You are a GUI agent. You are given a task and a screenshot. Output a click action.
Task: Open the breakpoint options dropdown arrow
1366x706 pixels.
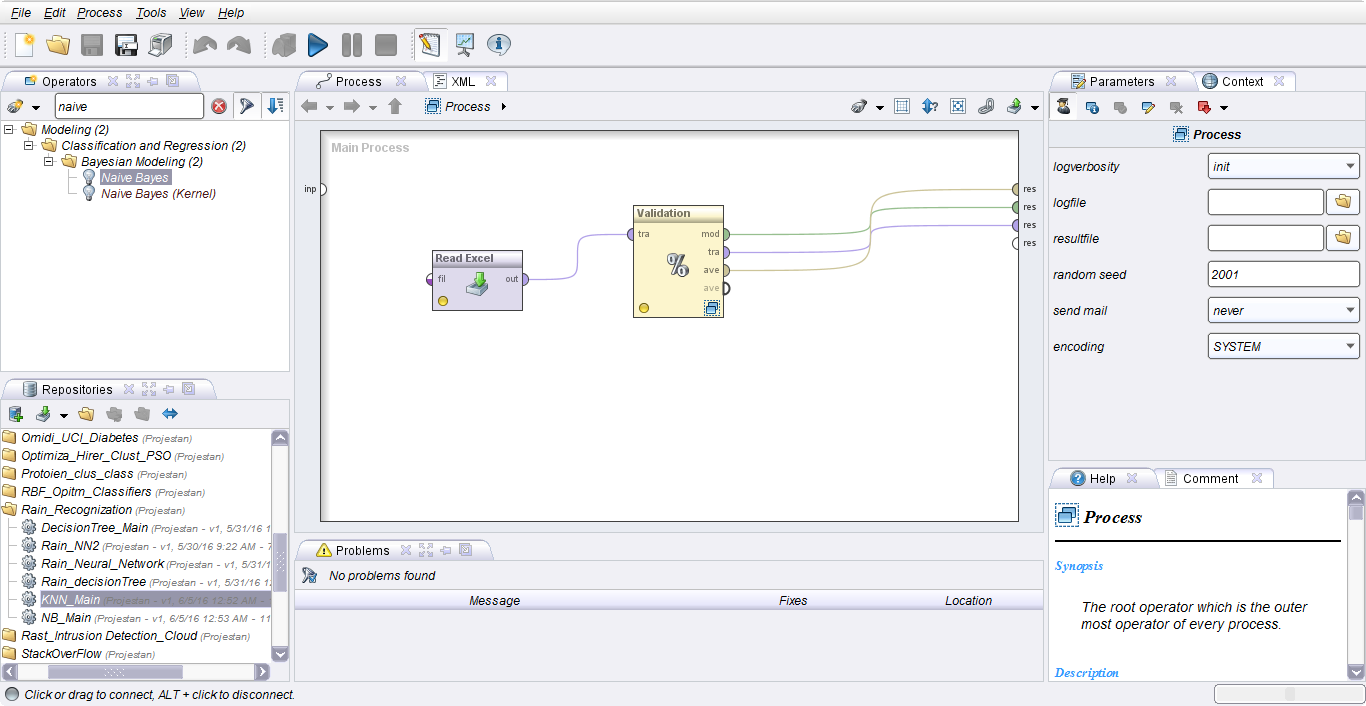[1224, 108]
